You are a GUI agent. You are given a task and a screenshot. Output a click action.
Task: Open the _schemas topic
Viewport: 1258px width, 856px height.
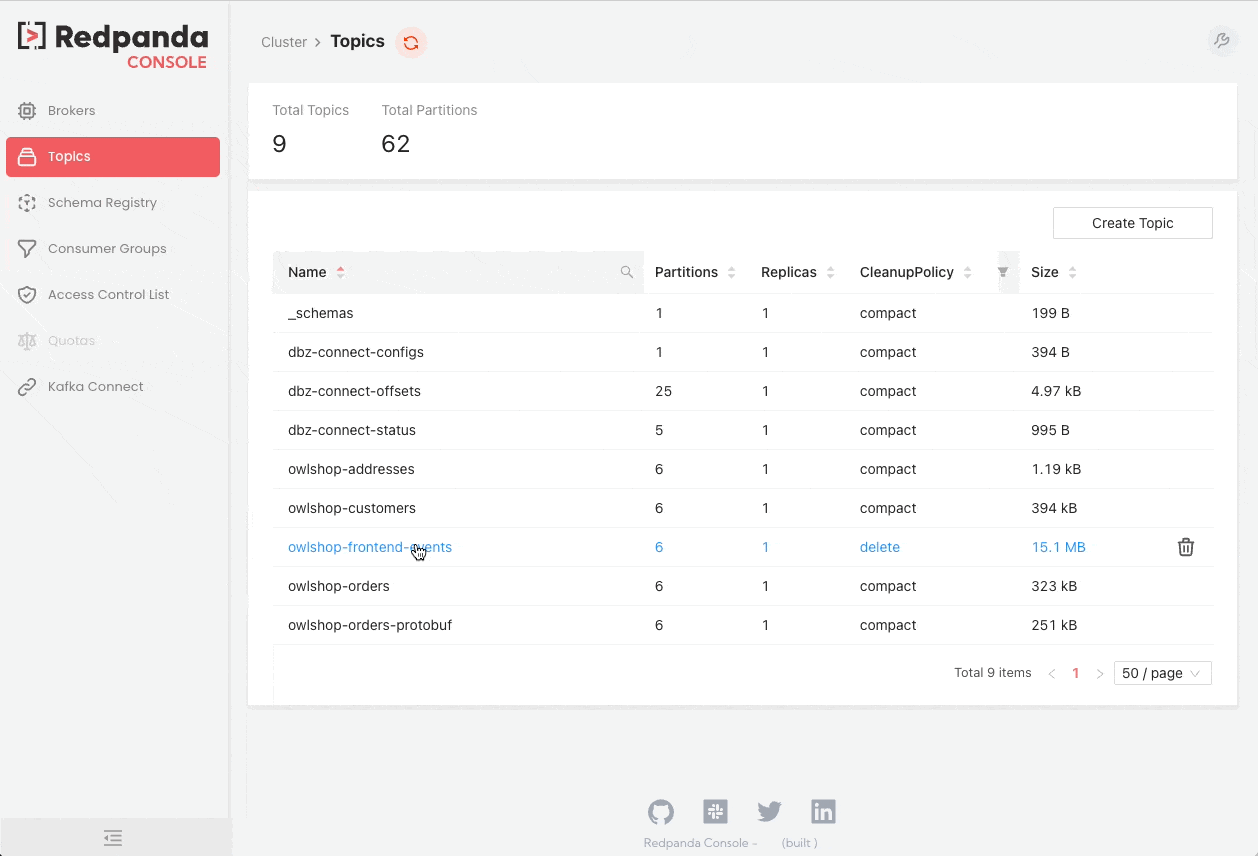[321, 313]
